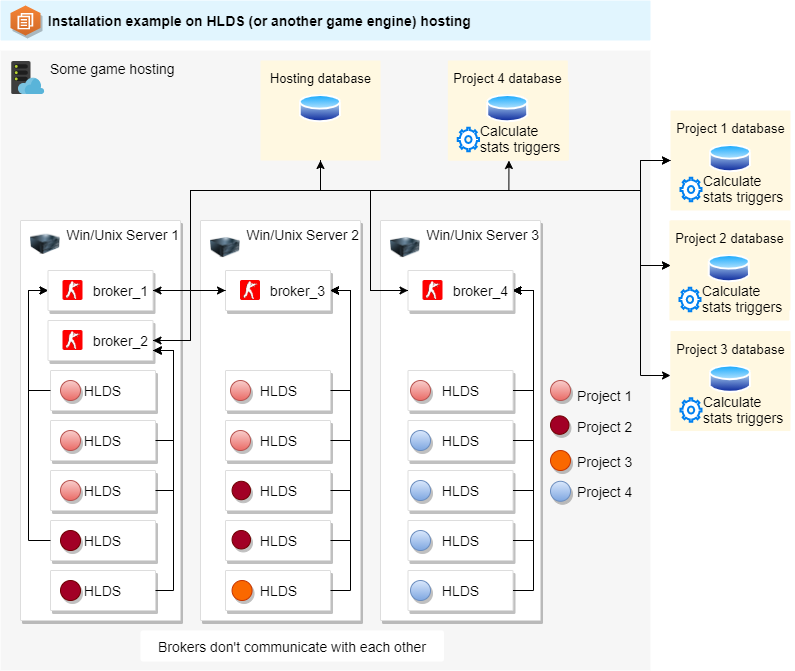795x671 pixels.
Task: Click the Project 1 database cylinder icon
Action: 730,158
